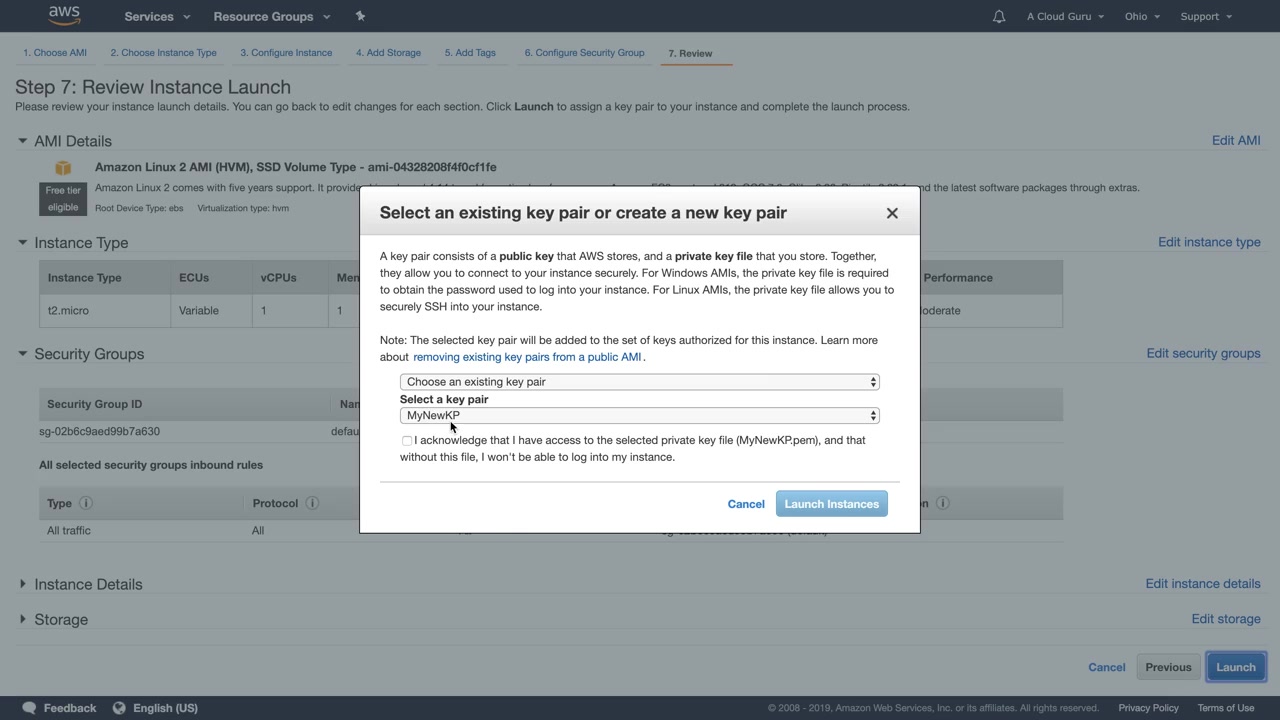
Task: Open 'removing existing key pairs from a public AMI' link
Action: [527, 357]
